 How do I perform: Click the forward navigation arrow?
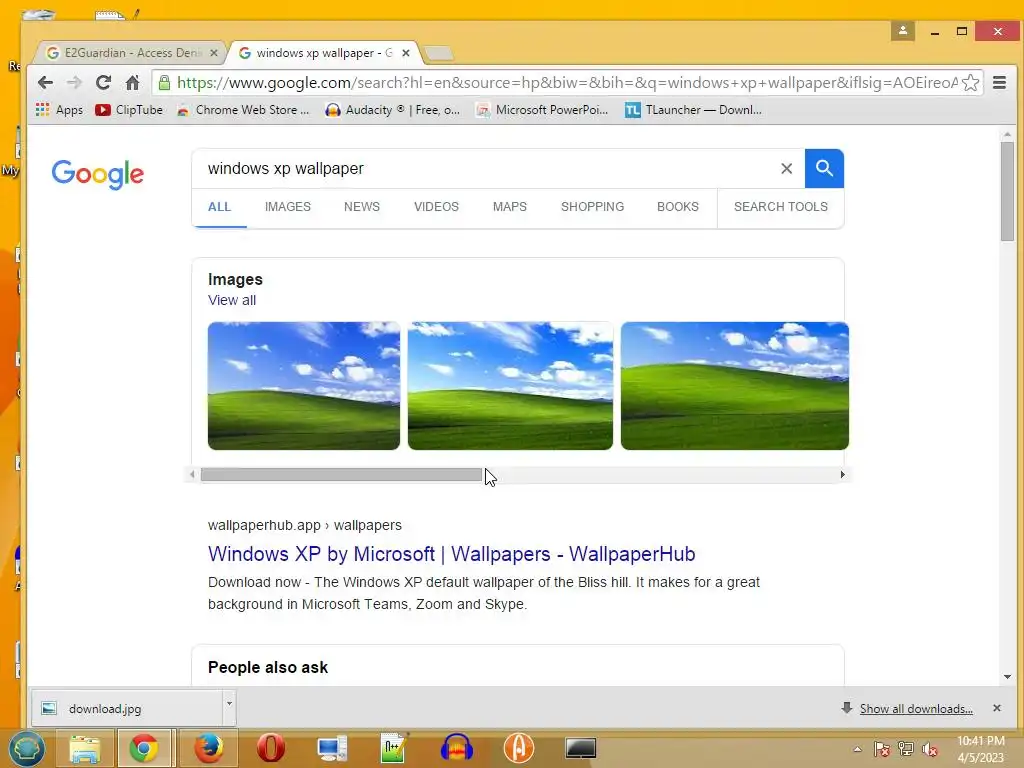click(x=74, y=83)
